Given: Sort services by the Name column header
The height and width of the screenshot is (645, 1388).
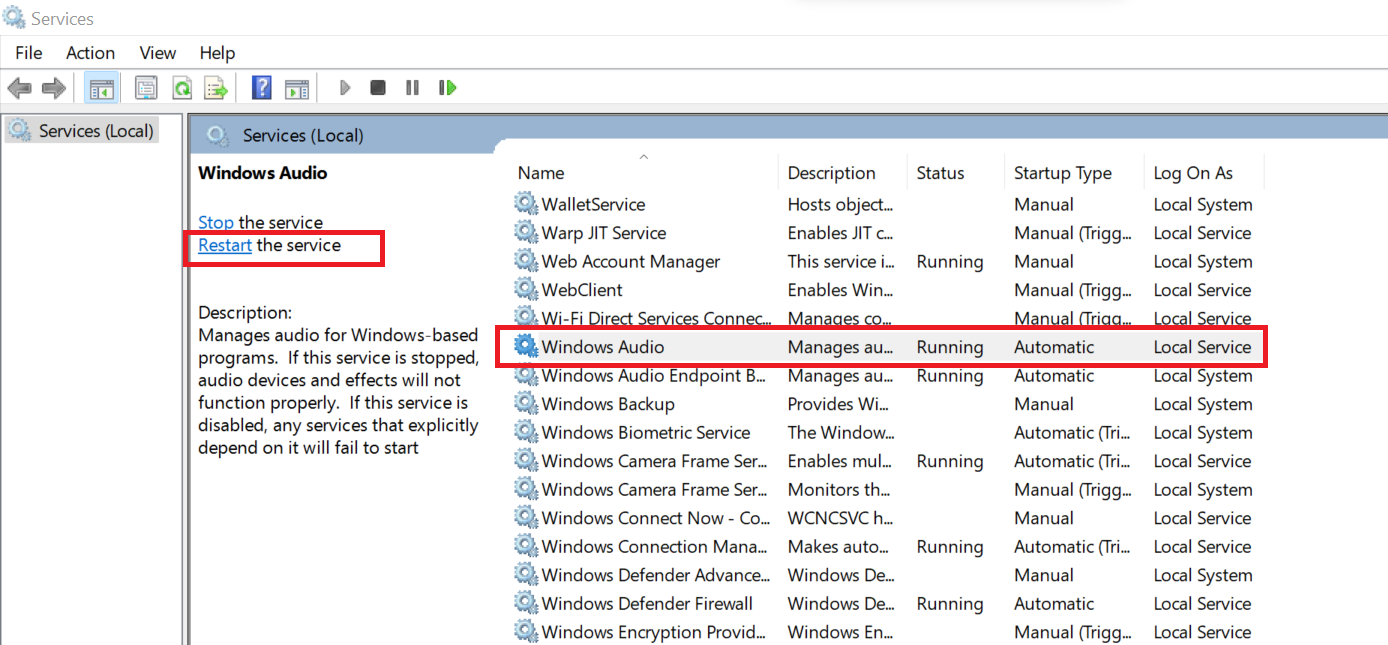Looking at the screenshot, I should (541, 173).
